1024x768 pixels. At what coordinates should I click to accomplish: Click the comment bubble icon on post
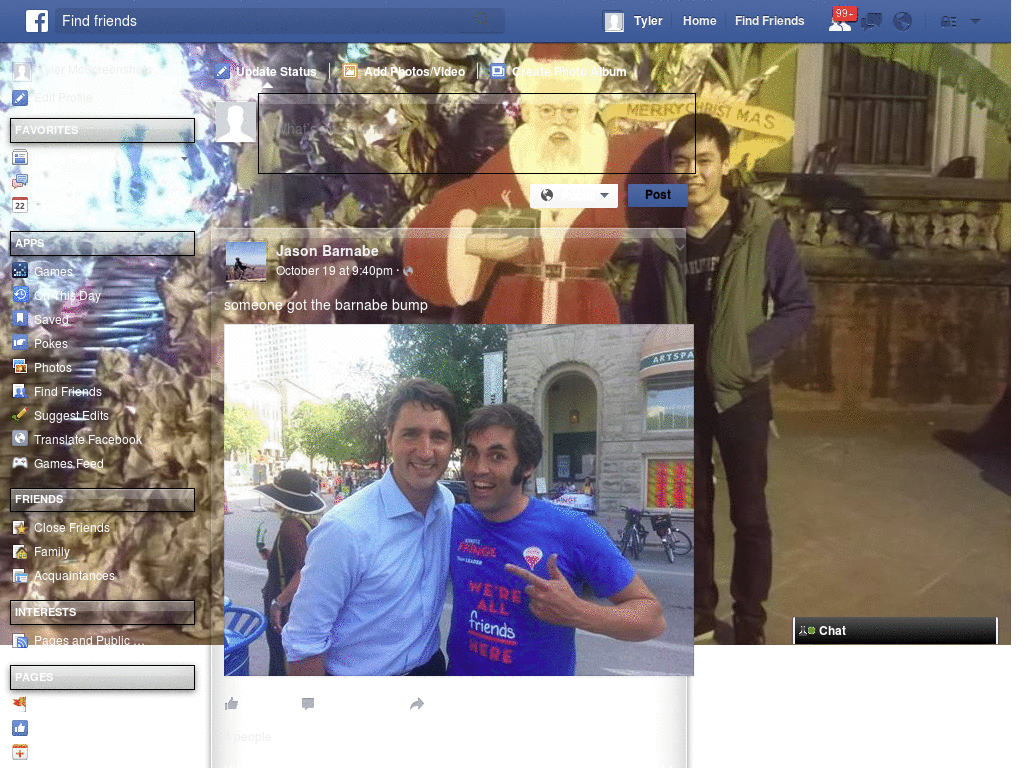[308, 703]
